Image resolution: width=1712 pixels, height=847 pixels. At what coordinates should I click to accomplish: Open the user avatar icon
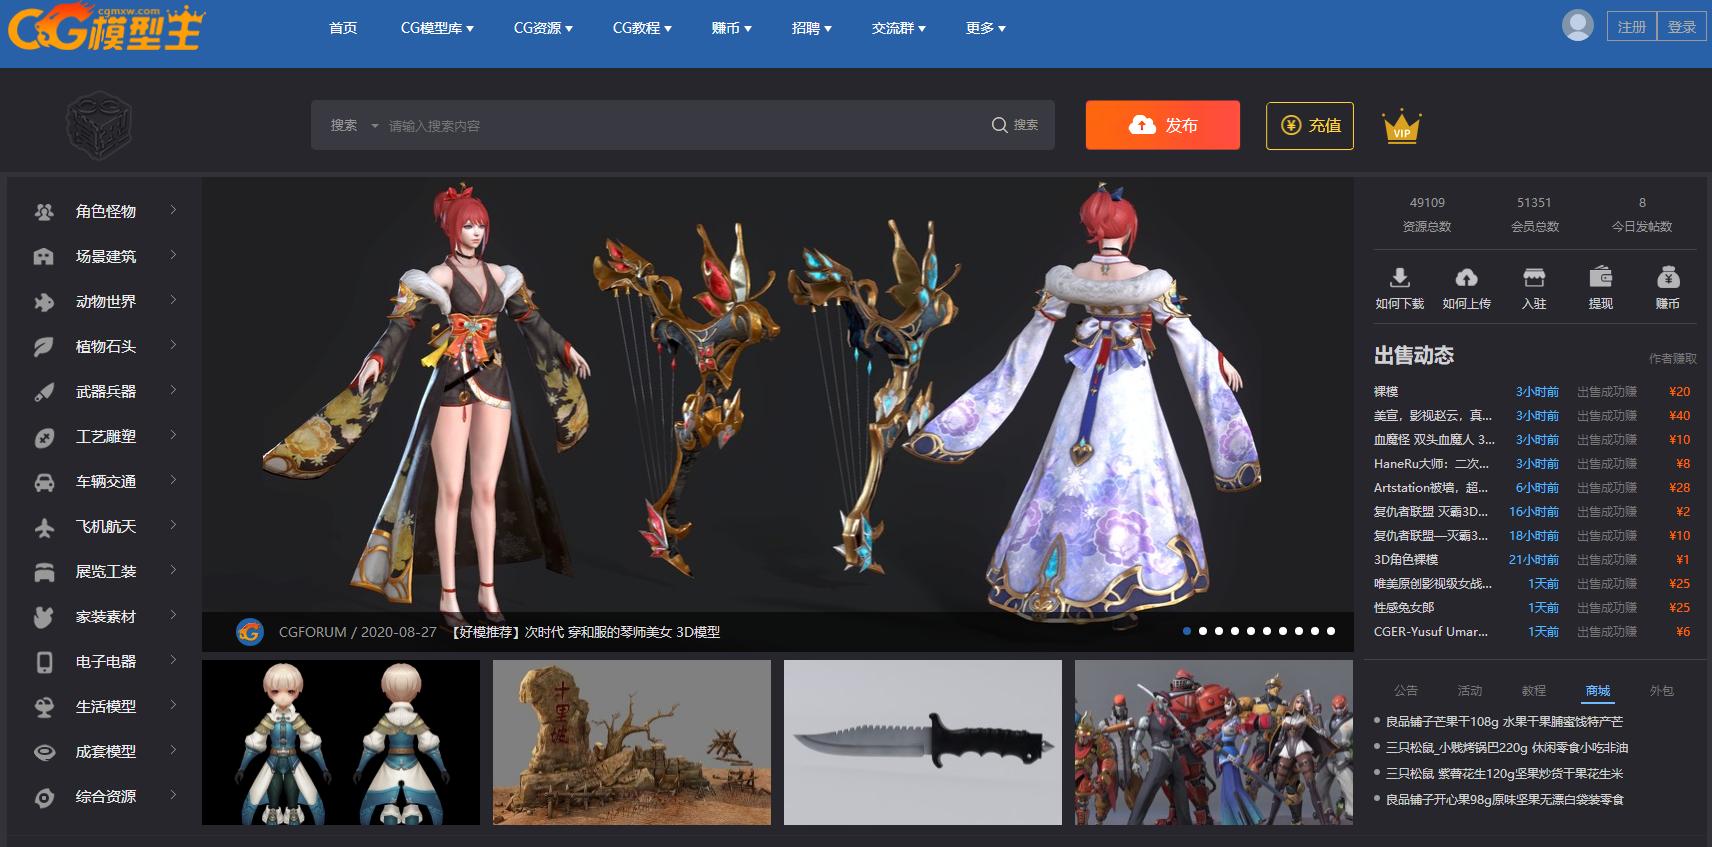tap(1577, 26)
